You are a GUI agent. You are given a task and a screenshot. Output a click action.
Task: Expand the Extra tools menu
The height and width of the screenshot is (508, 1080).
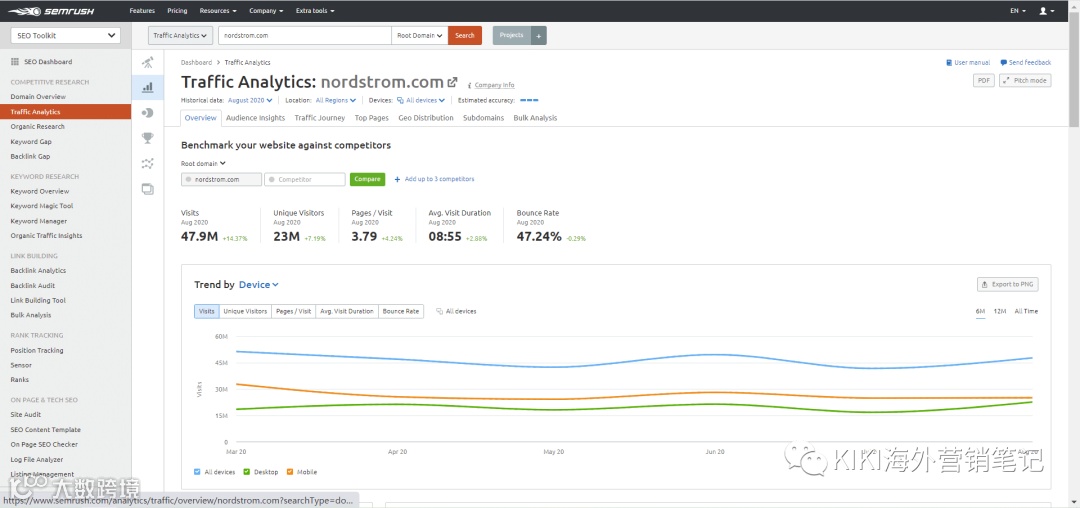point(315,11)
